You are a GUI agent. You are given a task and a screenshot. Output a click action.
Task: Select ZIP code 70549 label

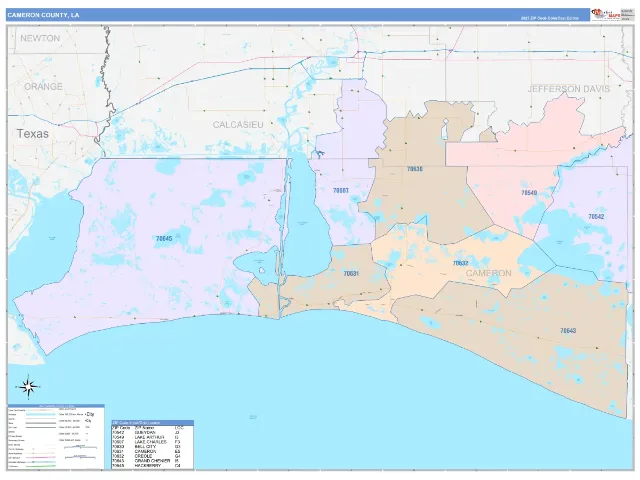click(529, 193)
